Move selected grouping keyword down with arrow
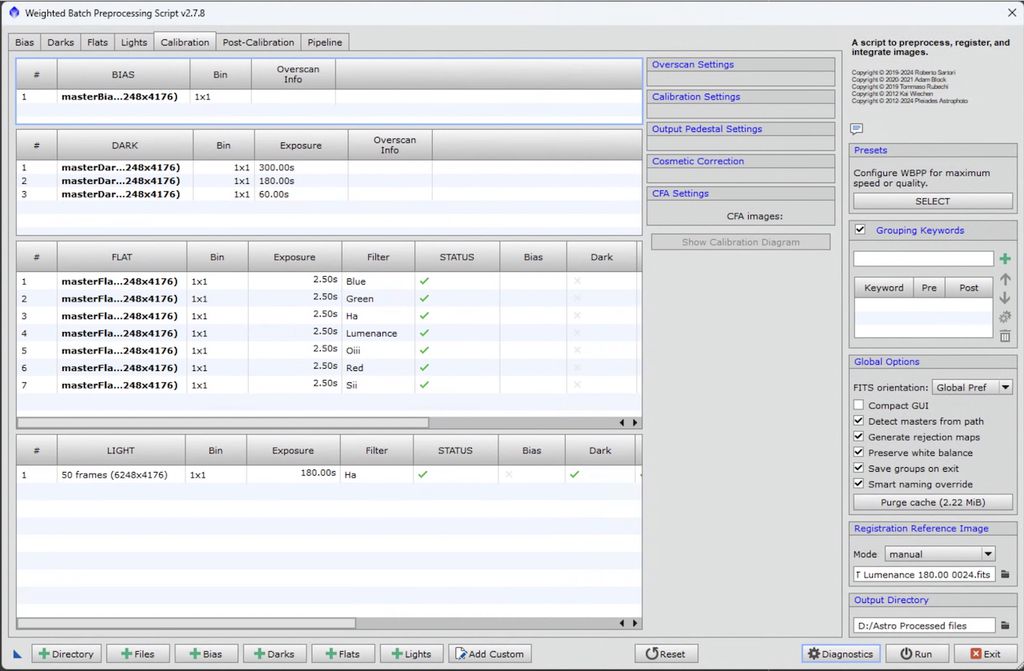 [1004, 298]
